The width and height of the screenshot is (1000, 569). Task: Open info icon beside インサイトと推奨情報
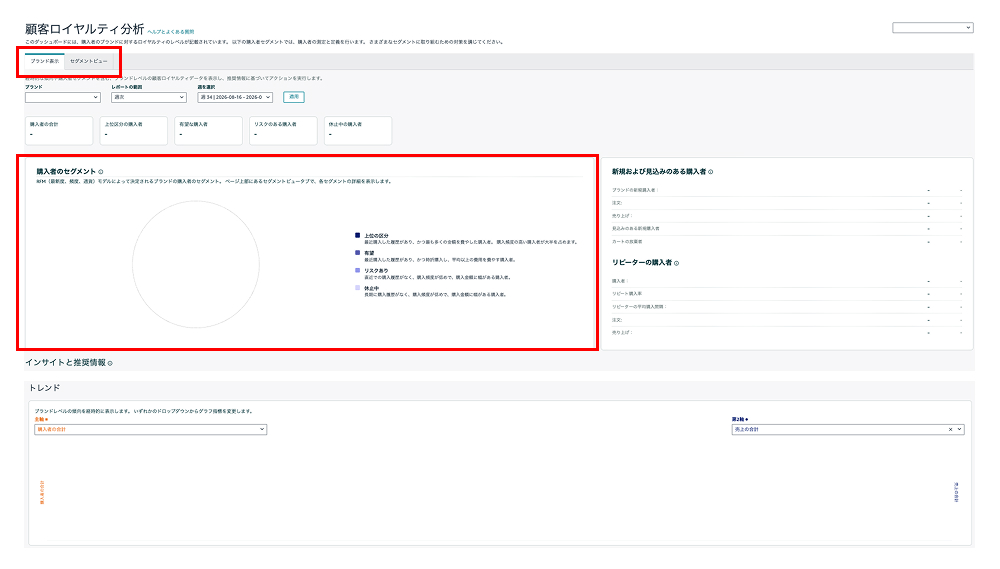tap(110, 363)
